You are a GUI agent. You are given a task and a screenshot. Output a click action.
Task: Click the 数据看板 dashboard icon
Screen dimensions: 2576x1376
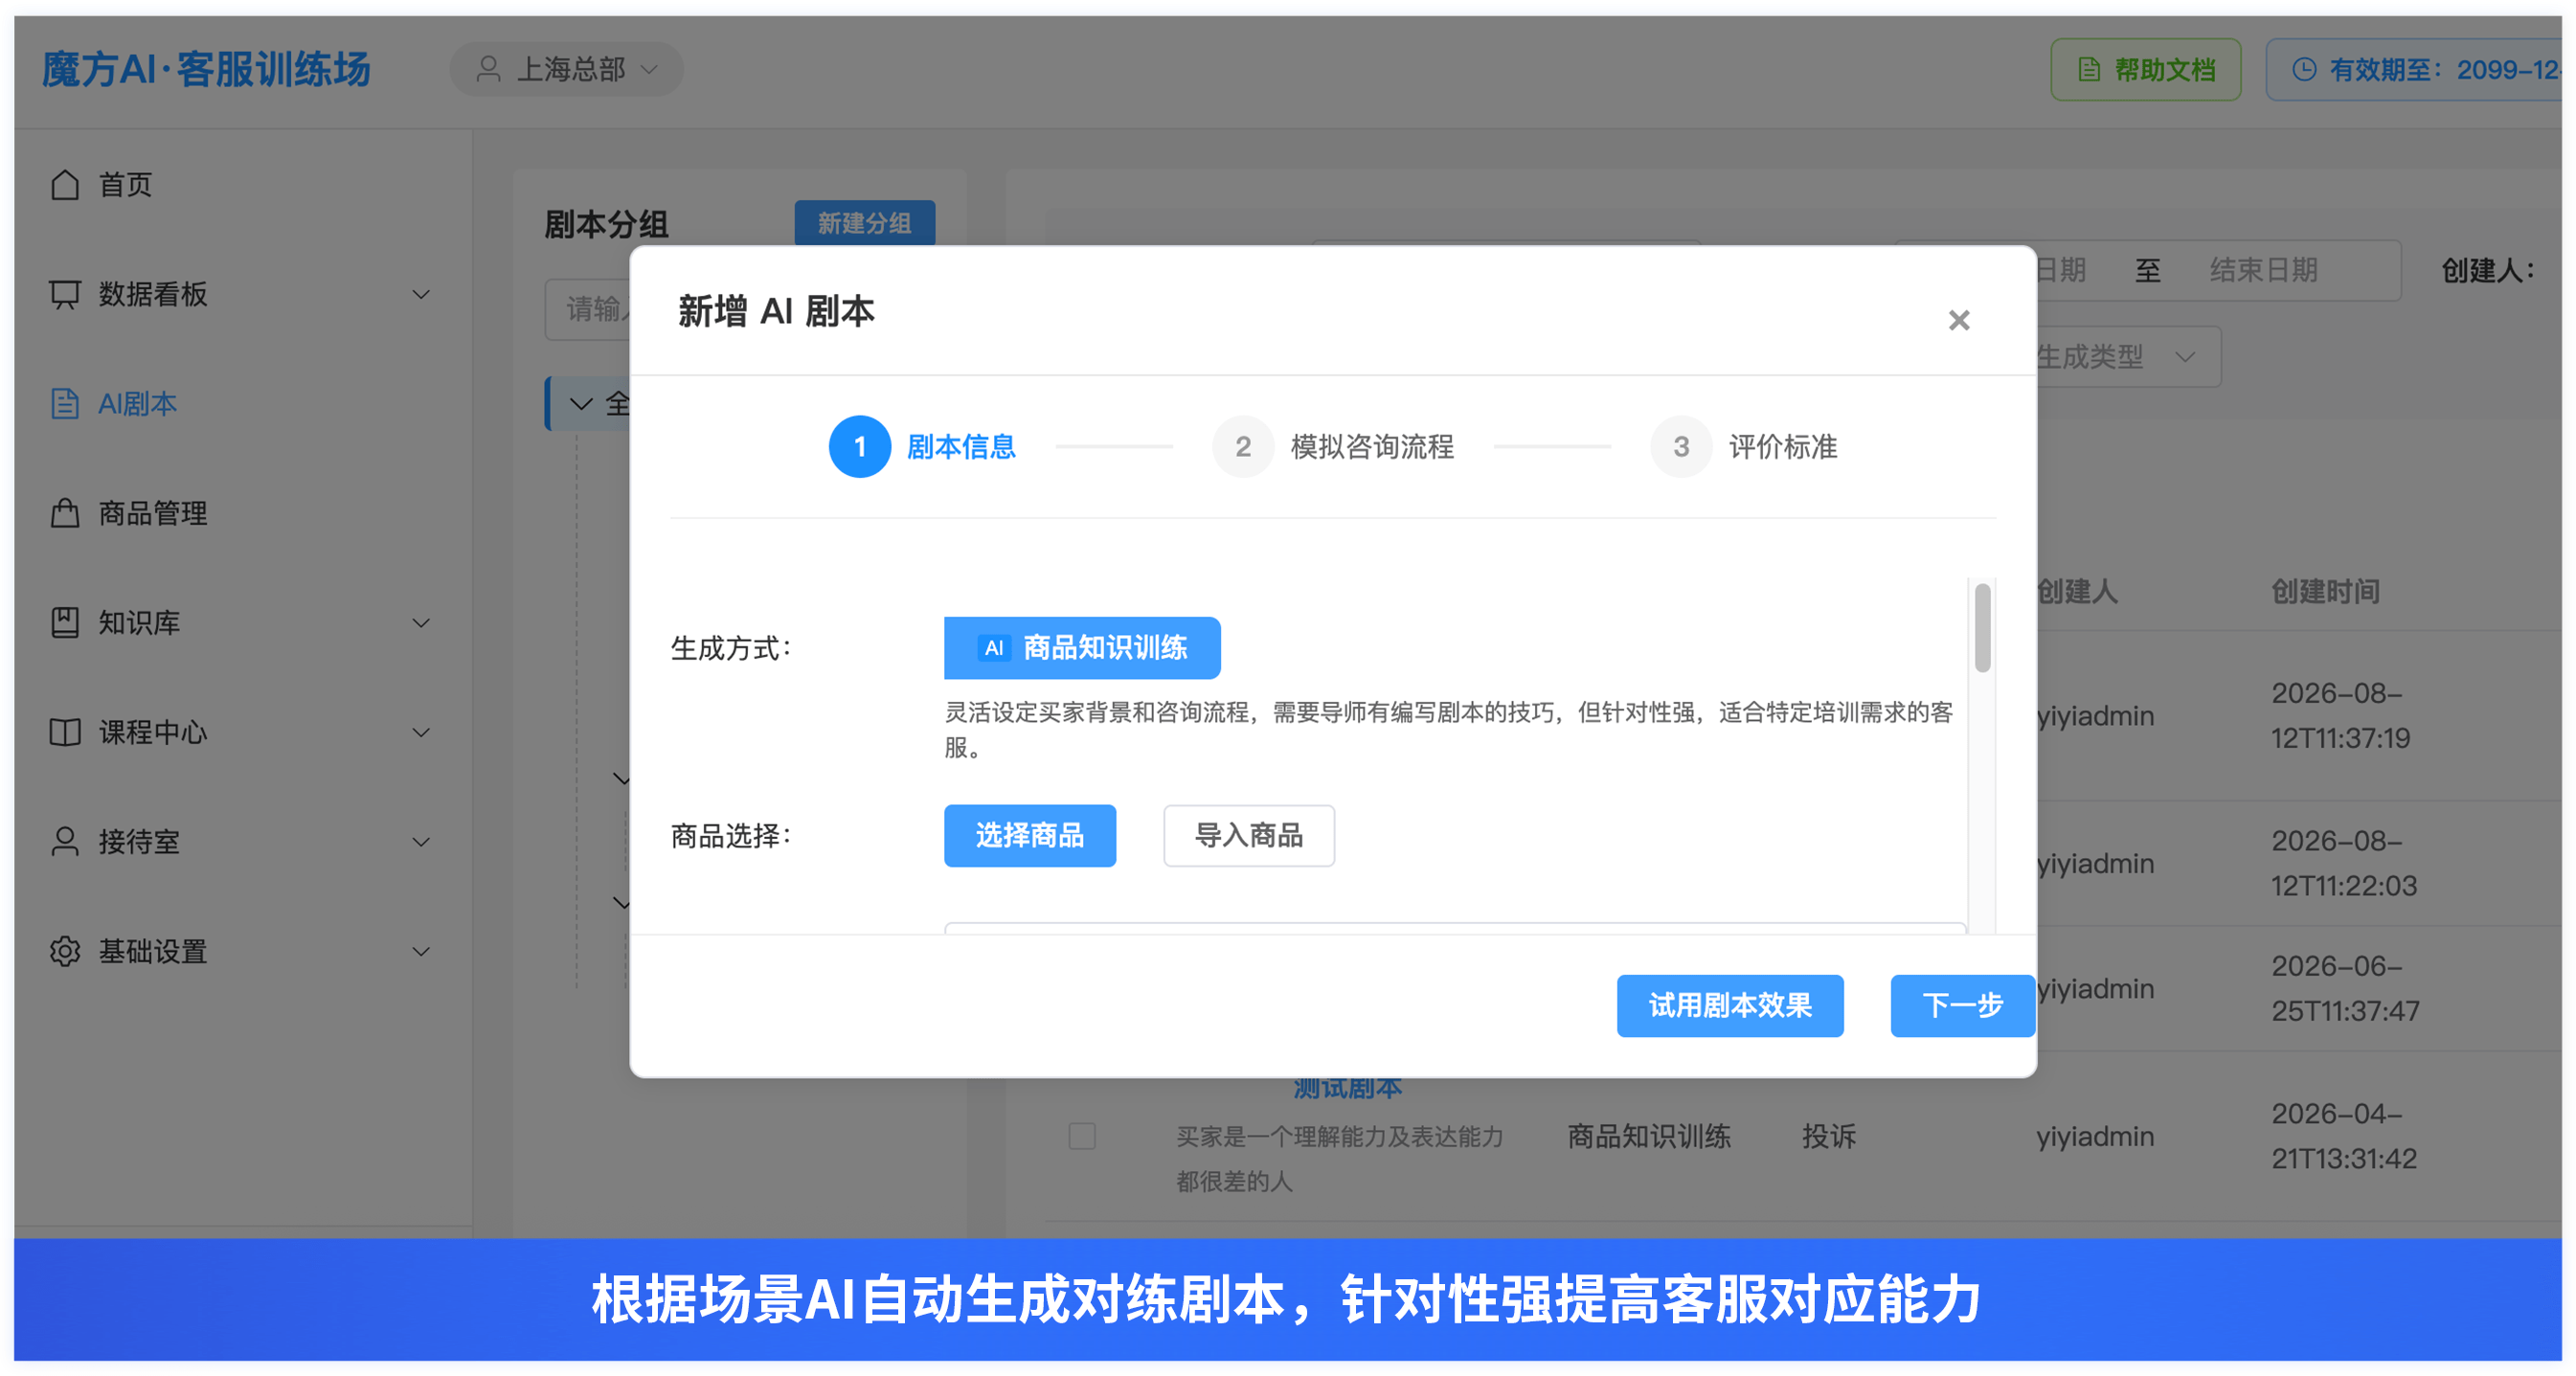tap(65, 294)
